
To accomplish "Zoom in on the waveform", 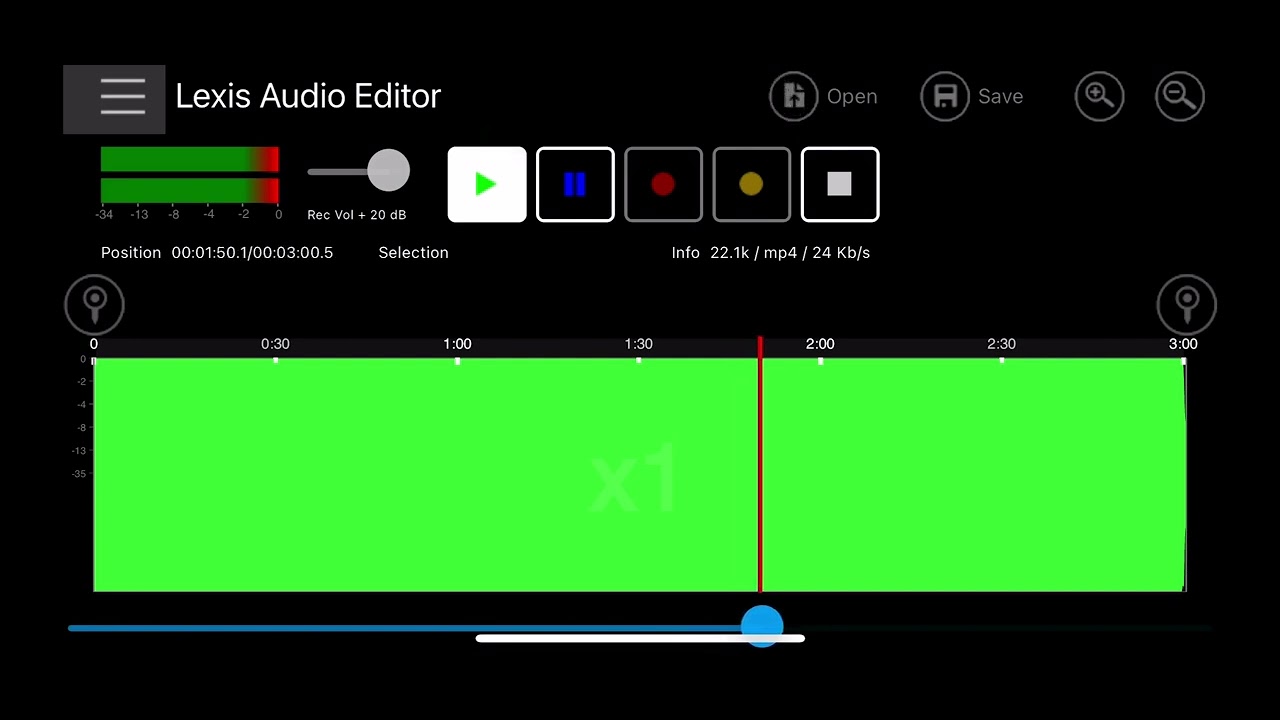I will coord(1100,97).
